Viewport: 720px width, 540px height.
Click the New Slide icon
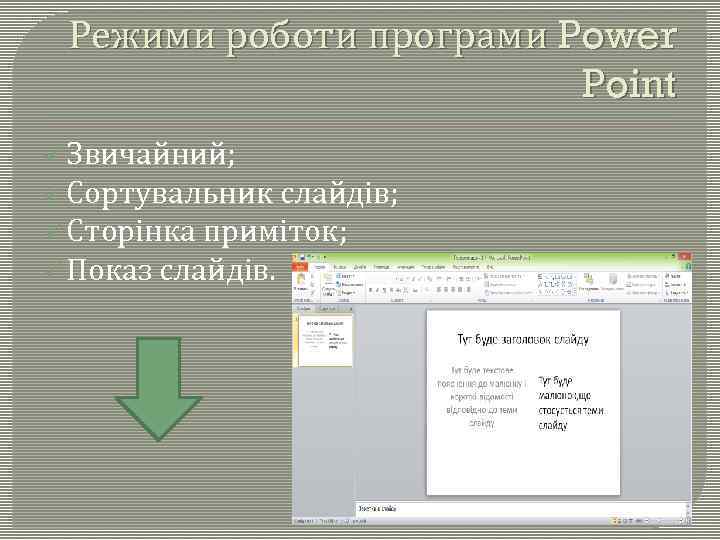(328, 279)
